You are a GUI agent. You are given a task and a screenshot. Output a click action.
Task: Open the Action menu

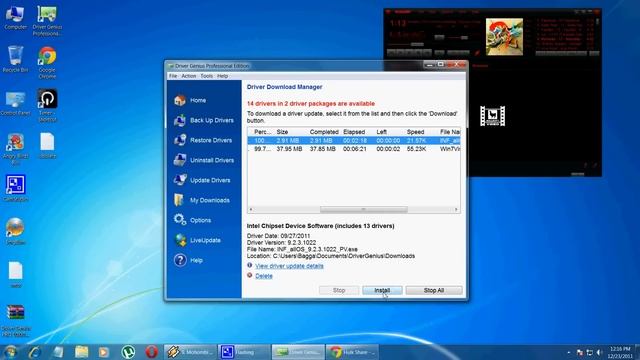[189, 76]
